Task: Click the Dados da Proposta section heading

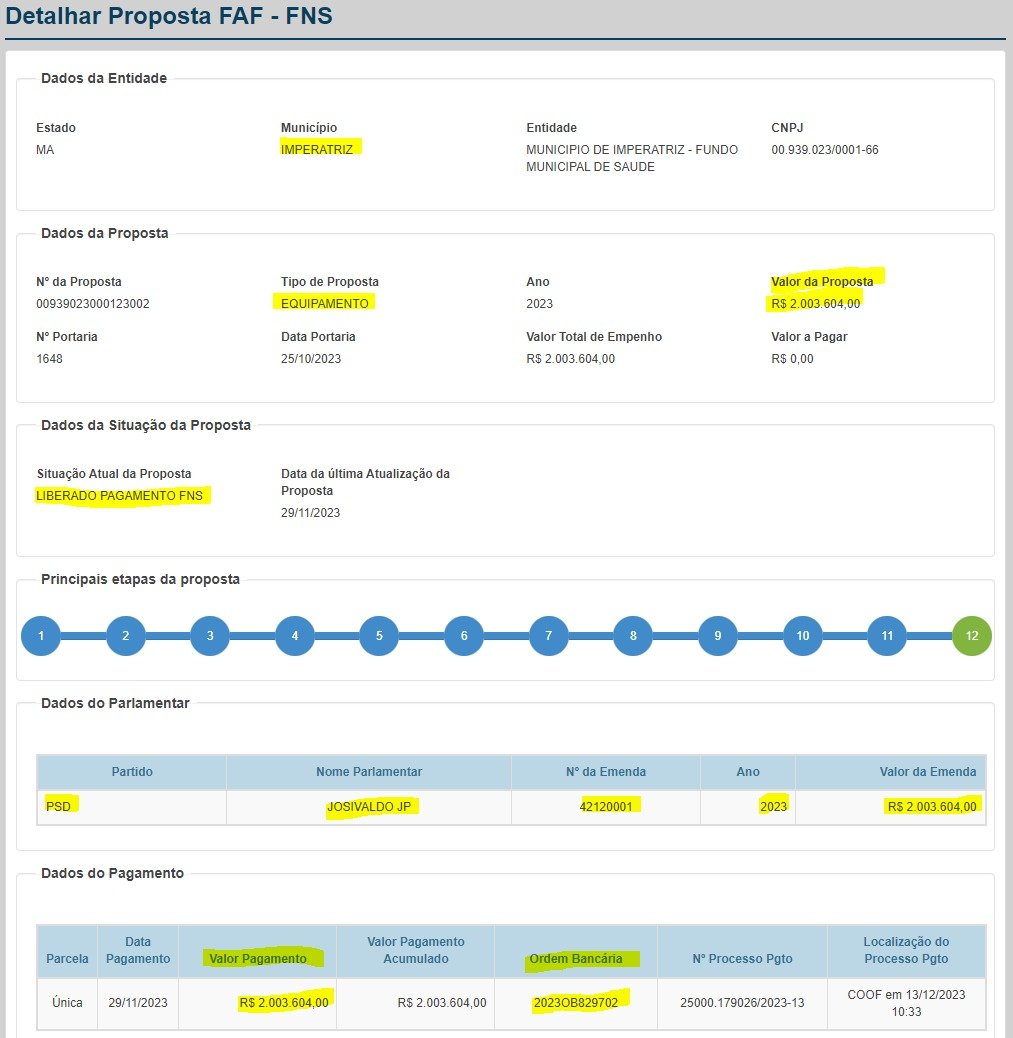Action: click(x=105, y=233)
